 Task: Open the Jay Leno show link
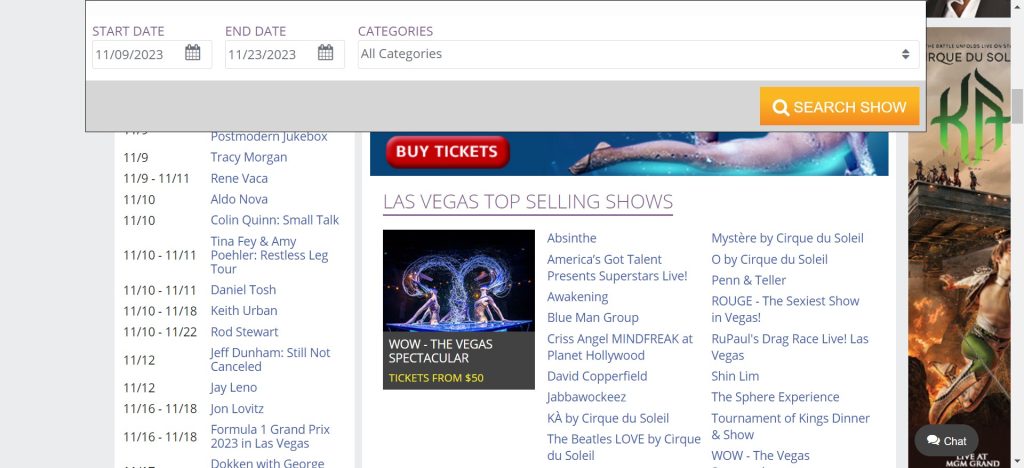coord(233,388)
